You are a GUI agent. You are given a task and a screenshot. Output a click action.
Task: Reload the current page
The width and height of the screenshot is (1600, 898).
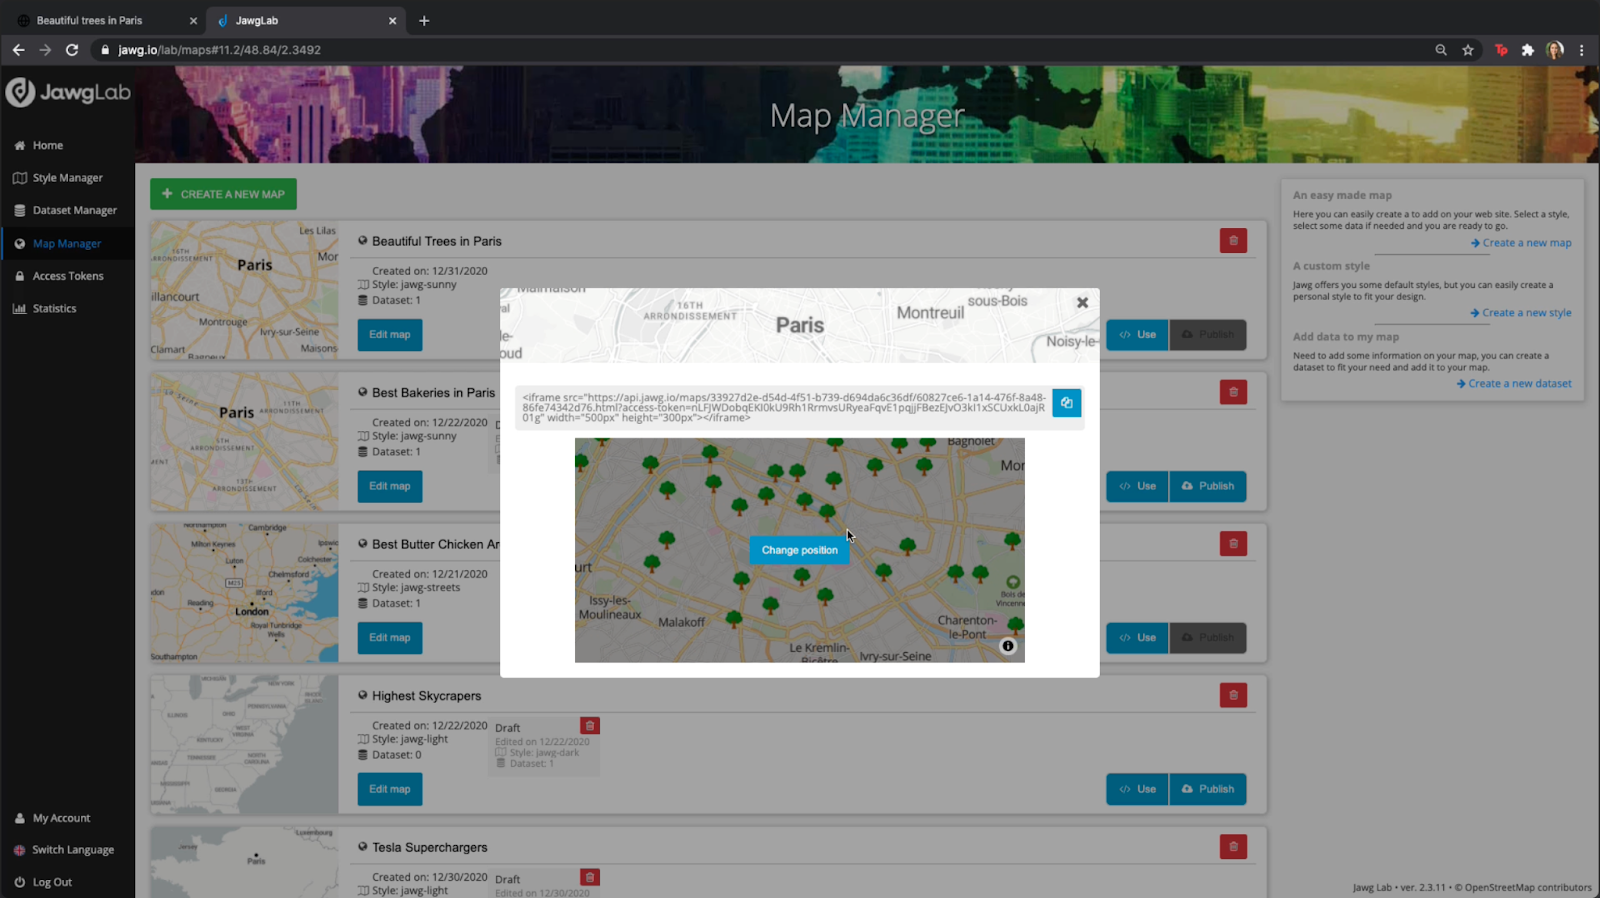tap(72, 50)
